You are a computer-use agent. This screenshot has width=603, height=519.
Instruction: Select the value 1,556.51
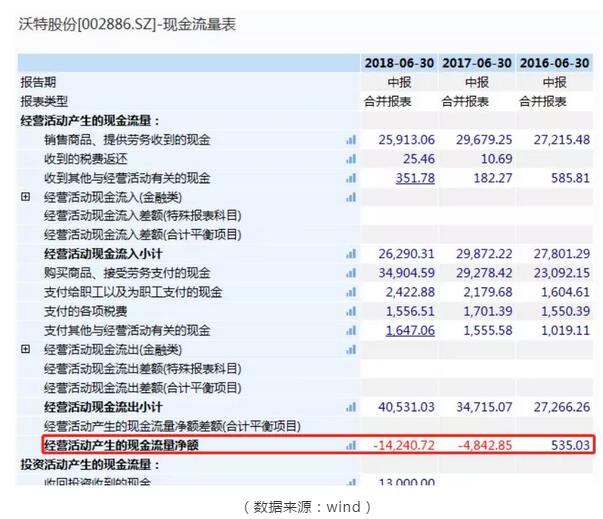[x=410, y=311]
